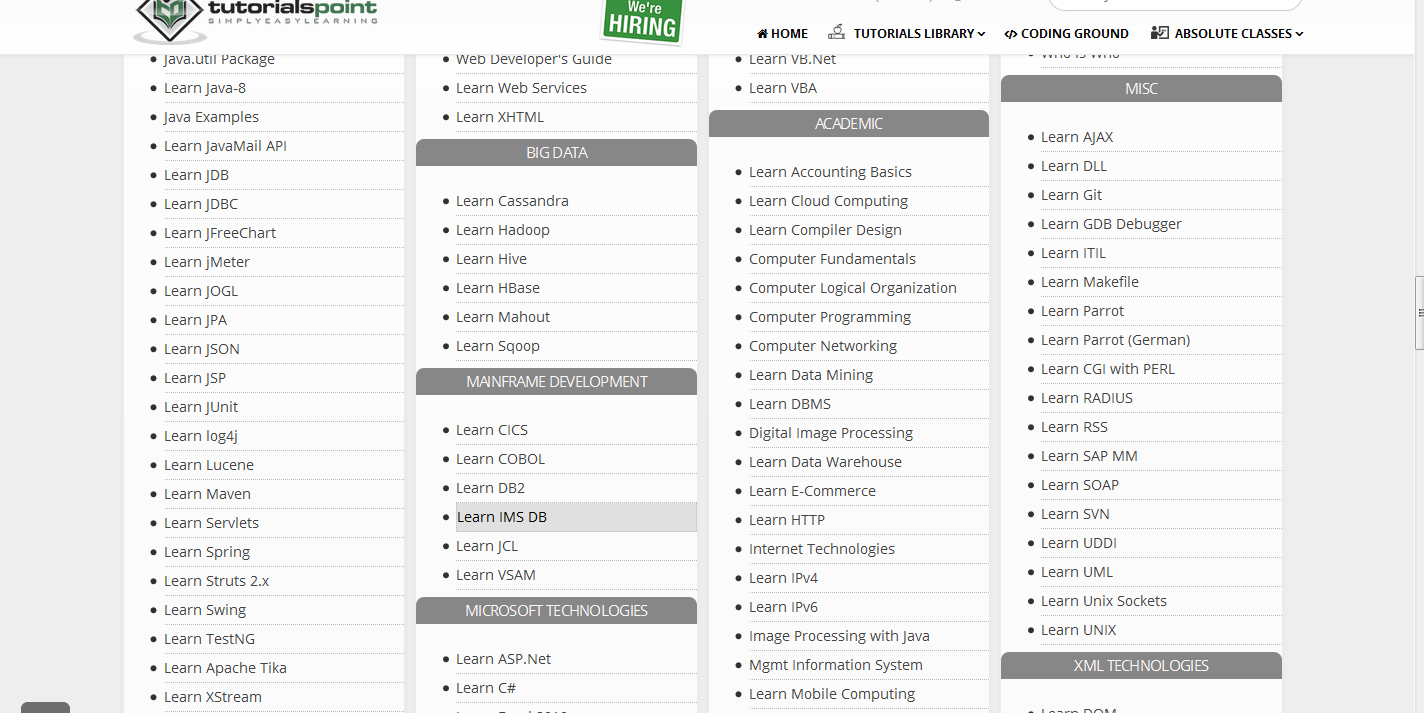The height and width of the screenshot is (713, 1424).
Task: Open Learn DB2 link
Action: pos(490,488)
